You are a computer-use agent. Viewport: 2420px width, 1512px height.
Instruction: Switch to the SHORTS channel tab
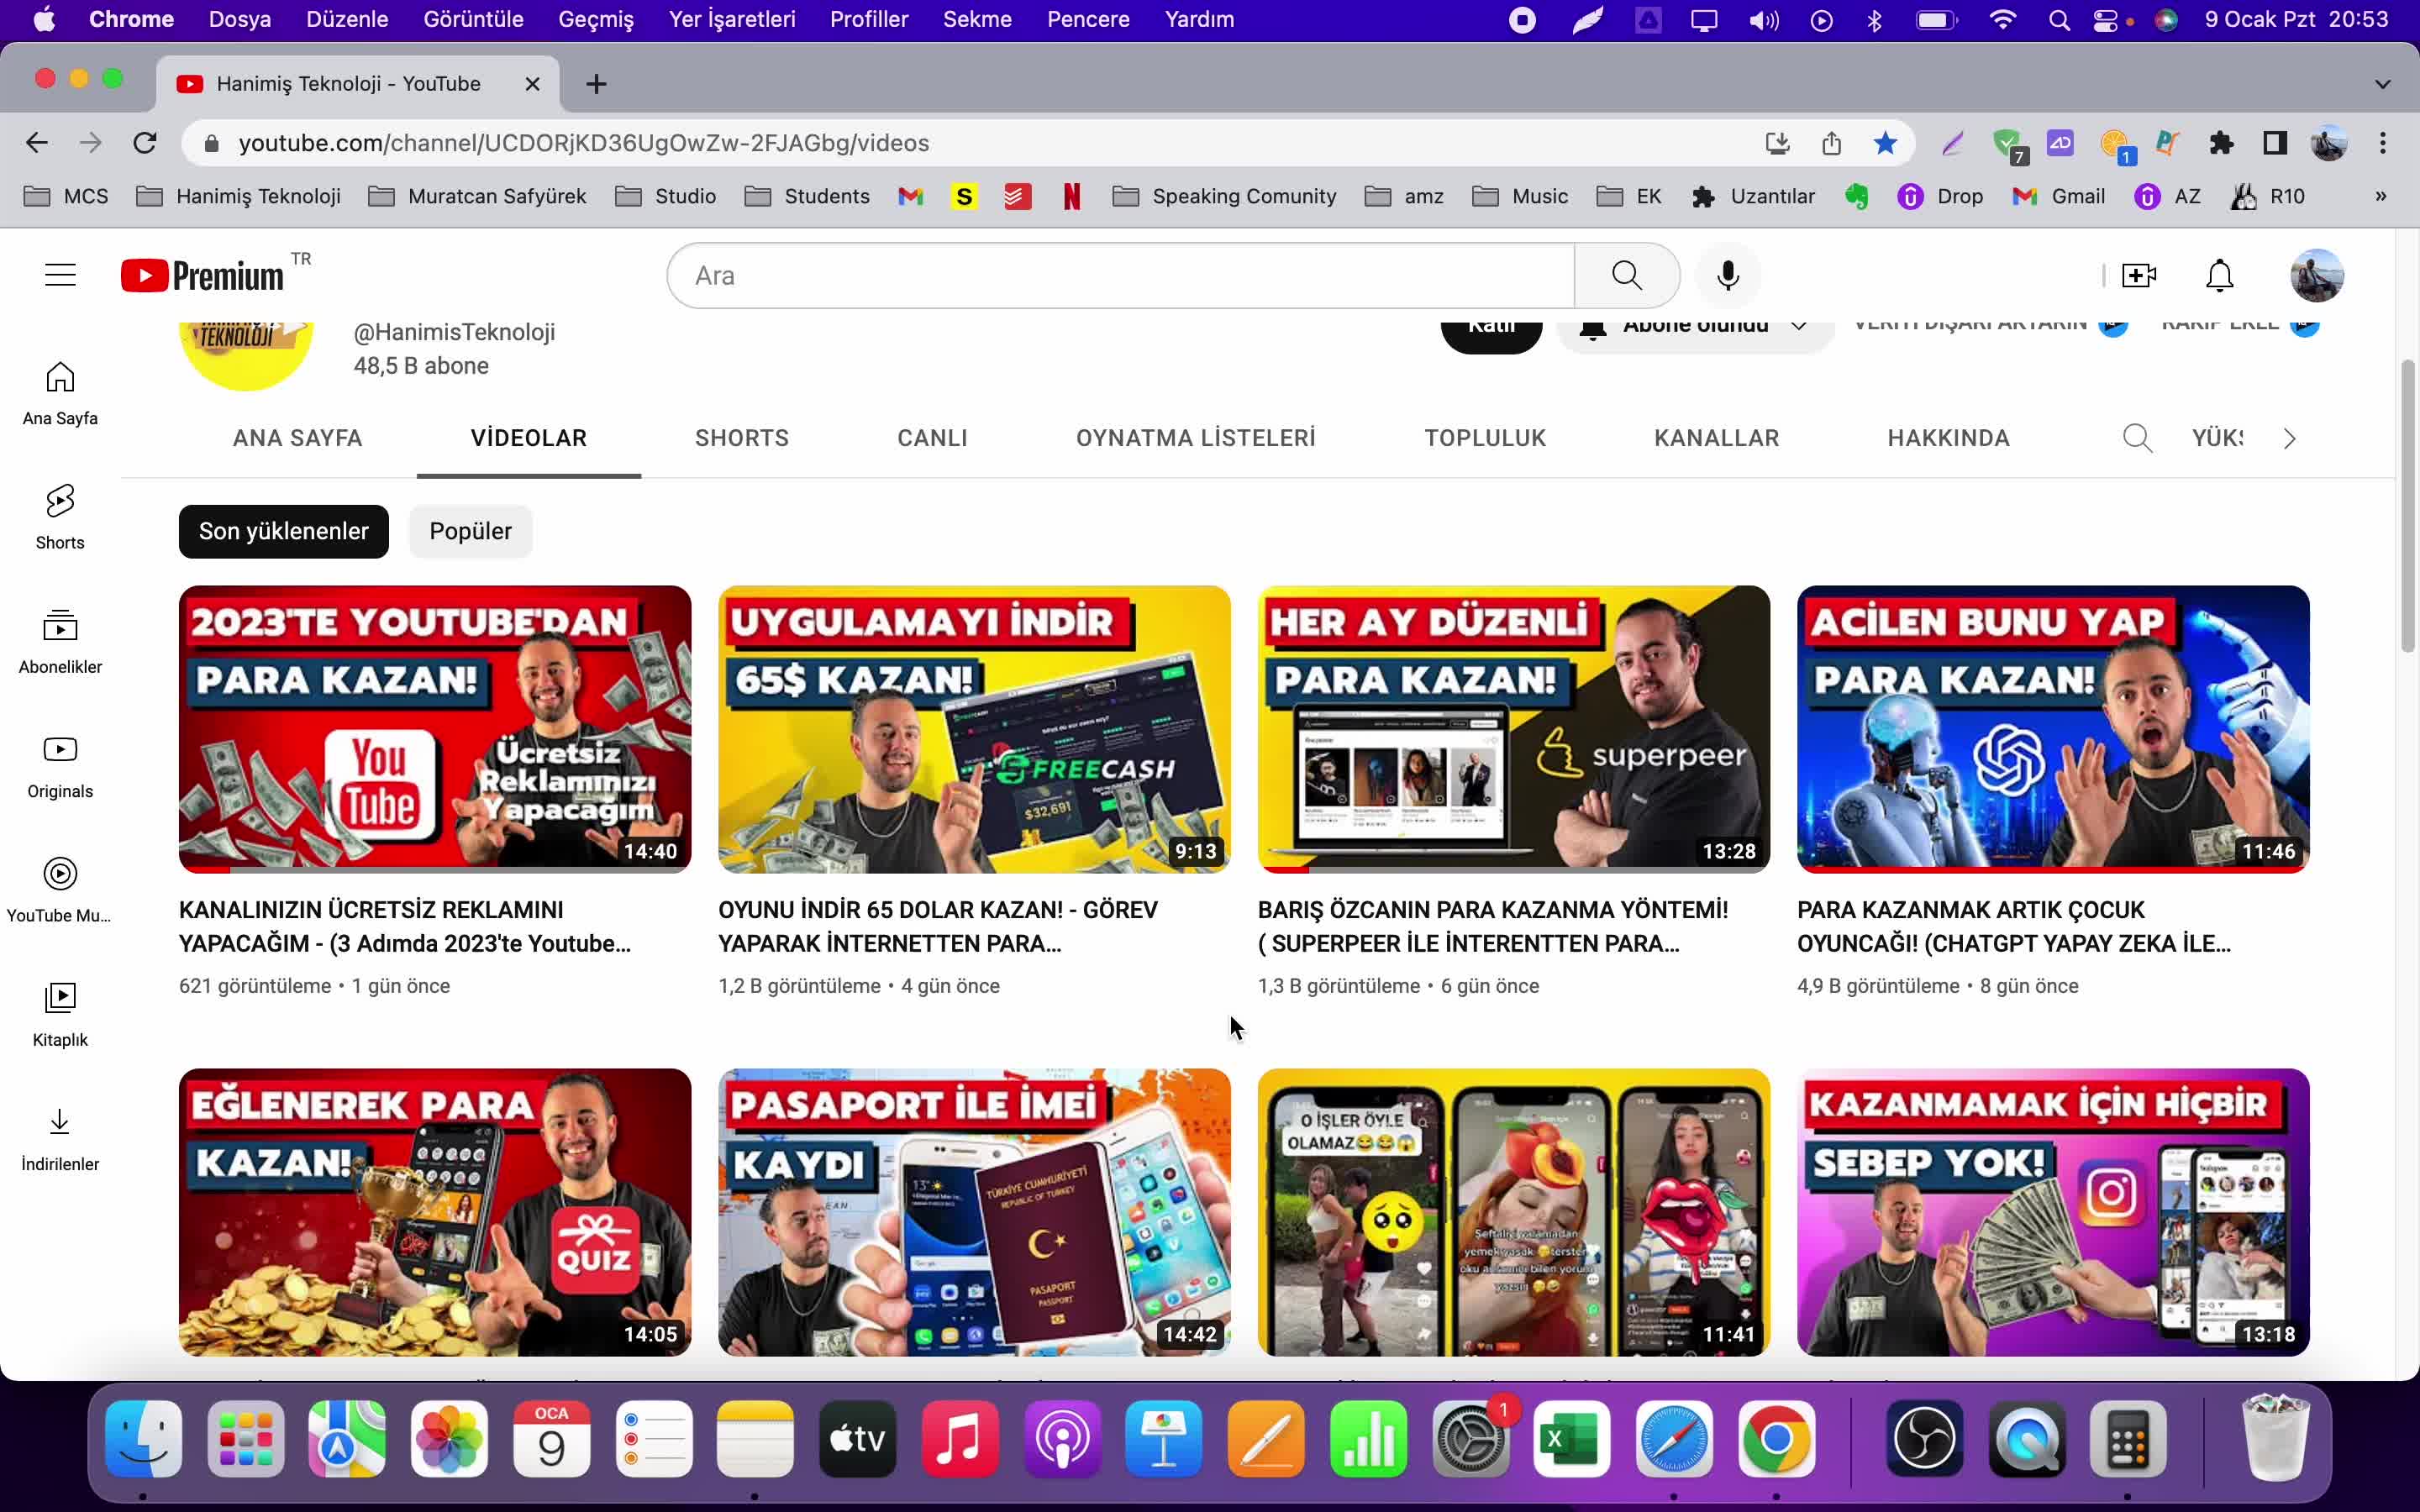tap(742, 438)
